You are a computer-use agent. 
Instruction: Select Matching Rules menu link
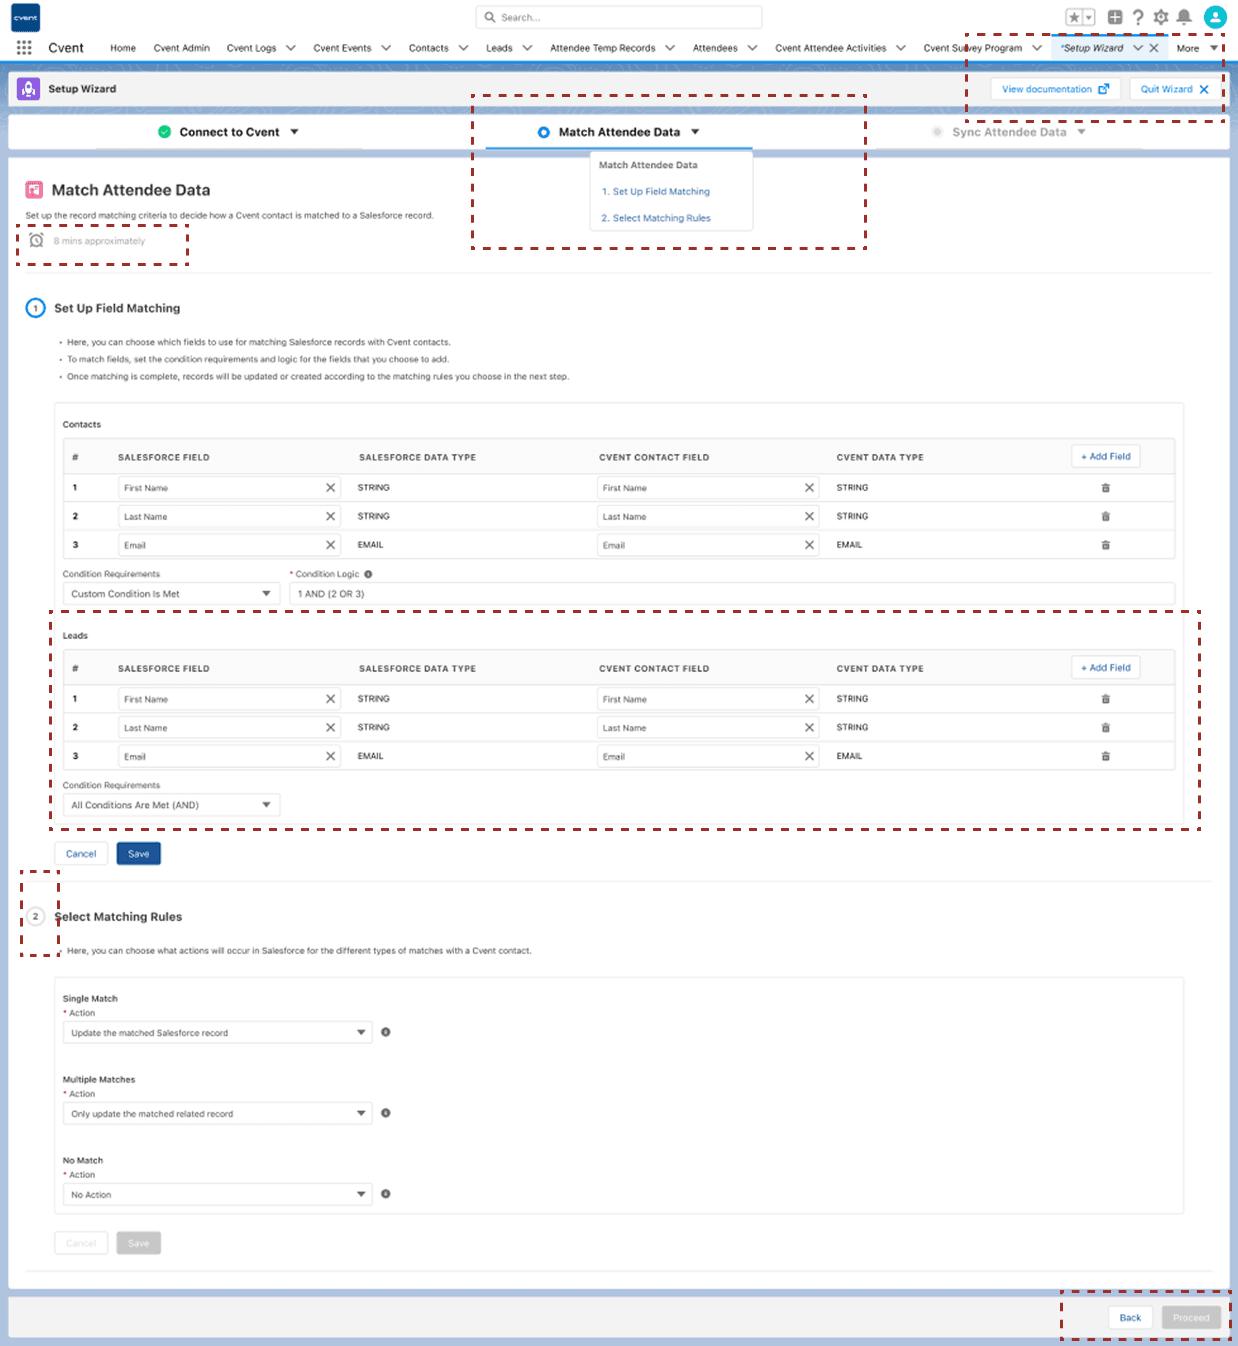tap(656, 218)
